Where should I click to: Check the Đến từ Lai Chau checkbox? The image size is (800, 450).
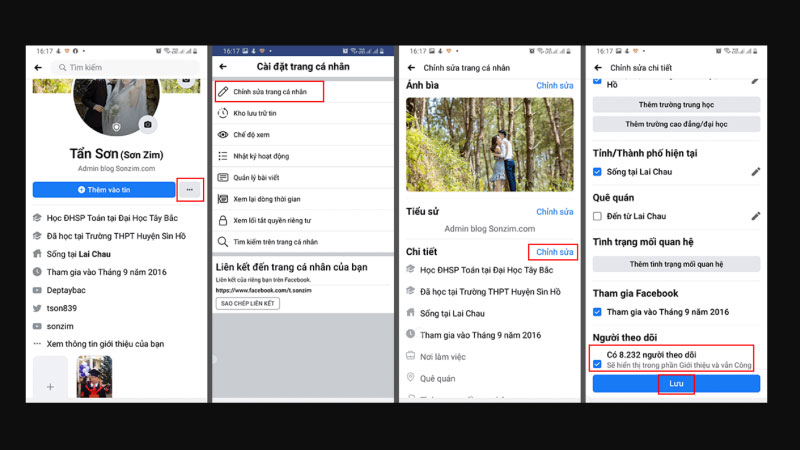coord(597,216)
